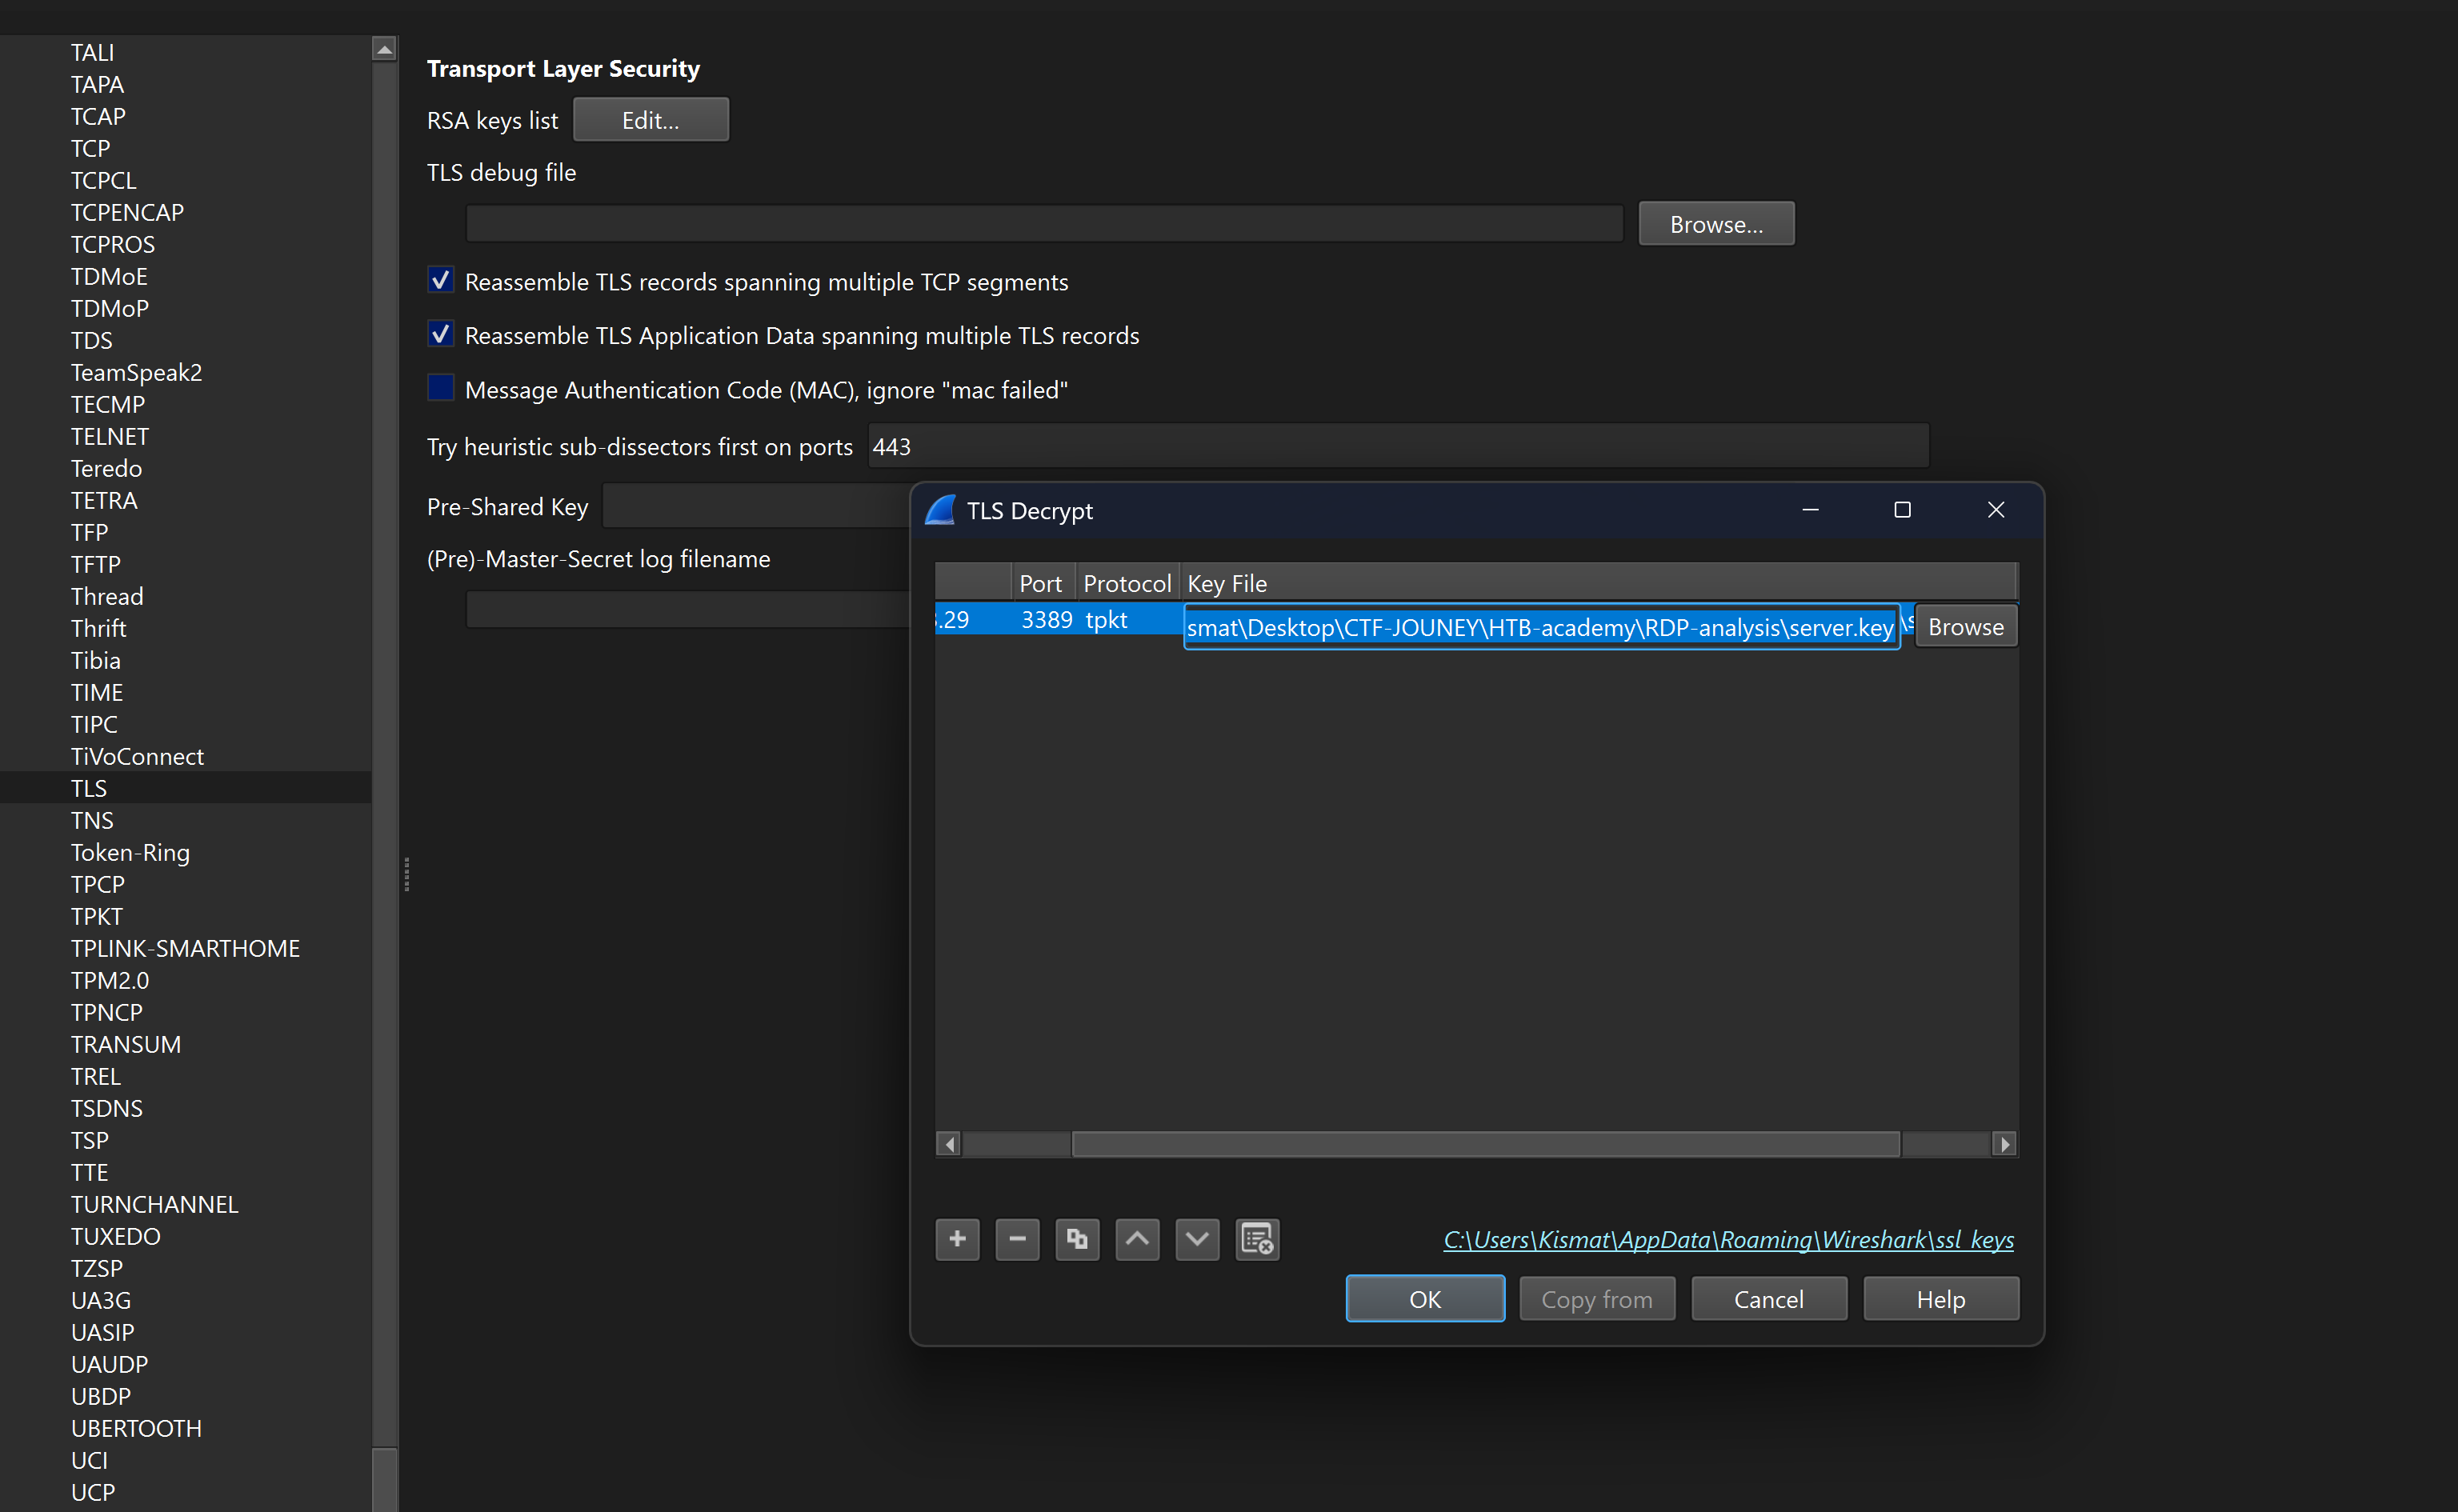Select TPM2.0 in protocol list
This screenshot has height=1512, width=2458.
pos(109,980)
